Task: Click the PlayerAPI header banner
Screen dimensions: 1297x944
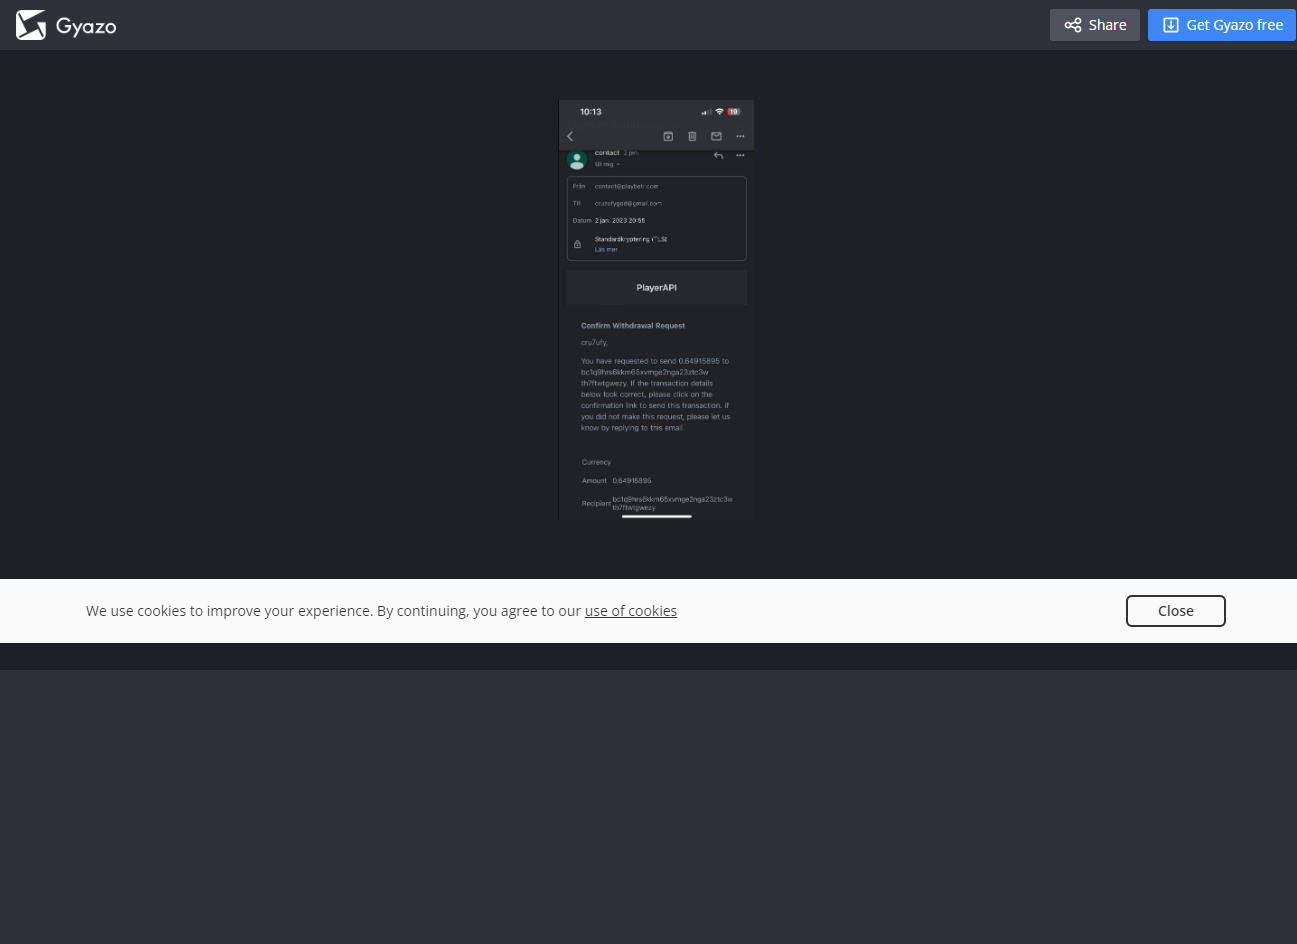Action: pyautogui.click(x=657, y=287)
